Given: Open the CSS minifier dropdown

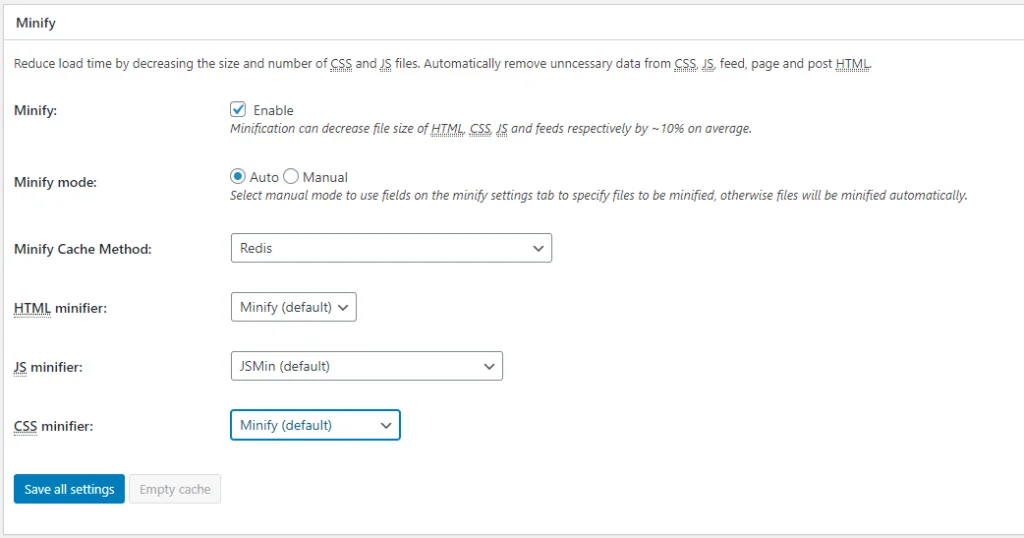Looking at the screenshot, I should 315,425.
